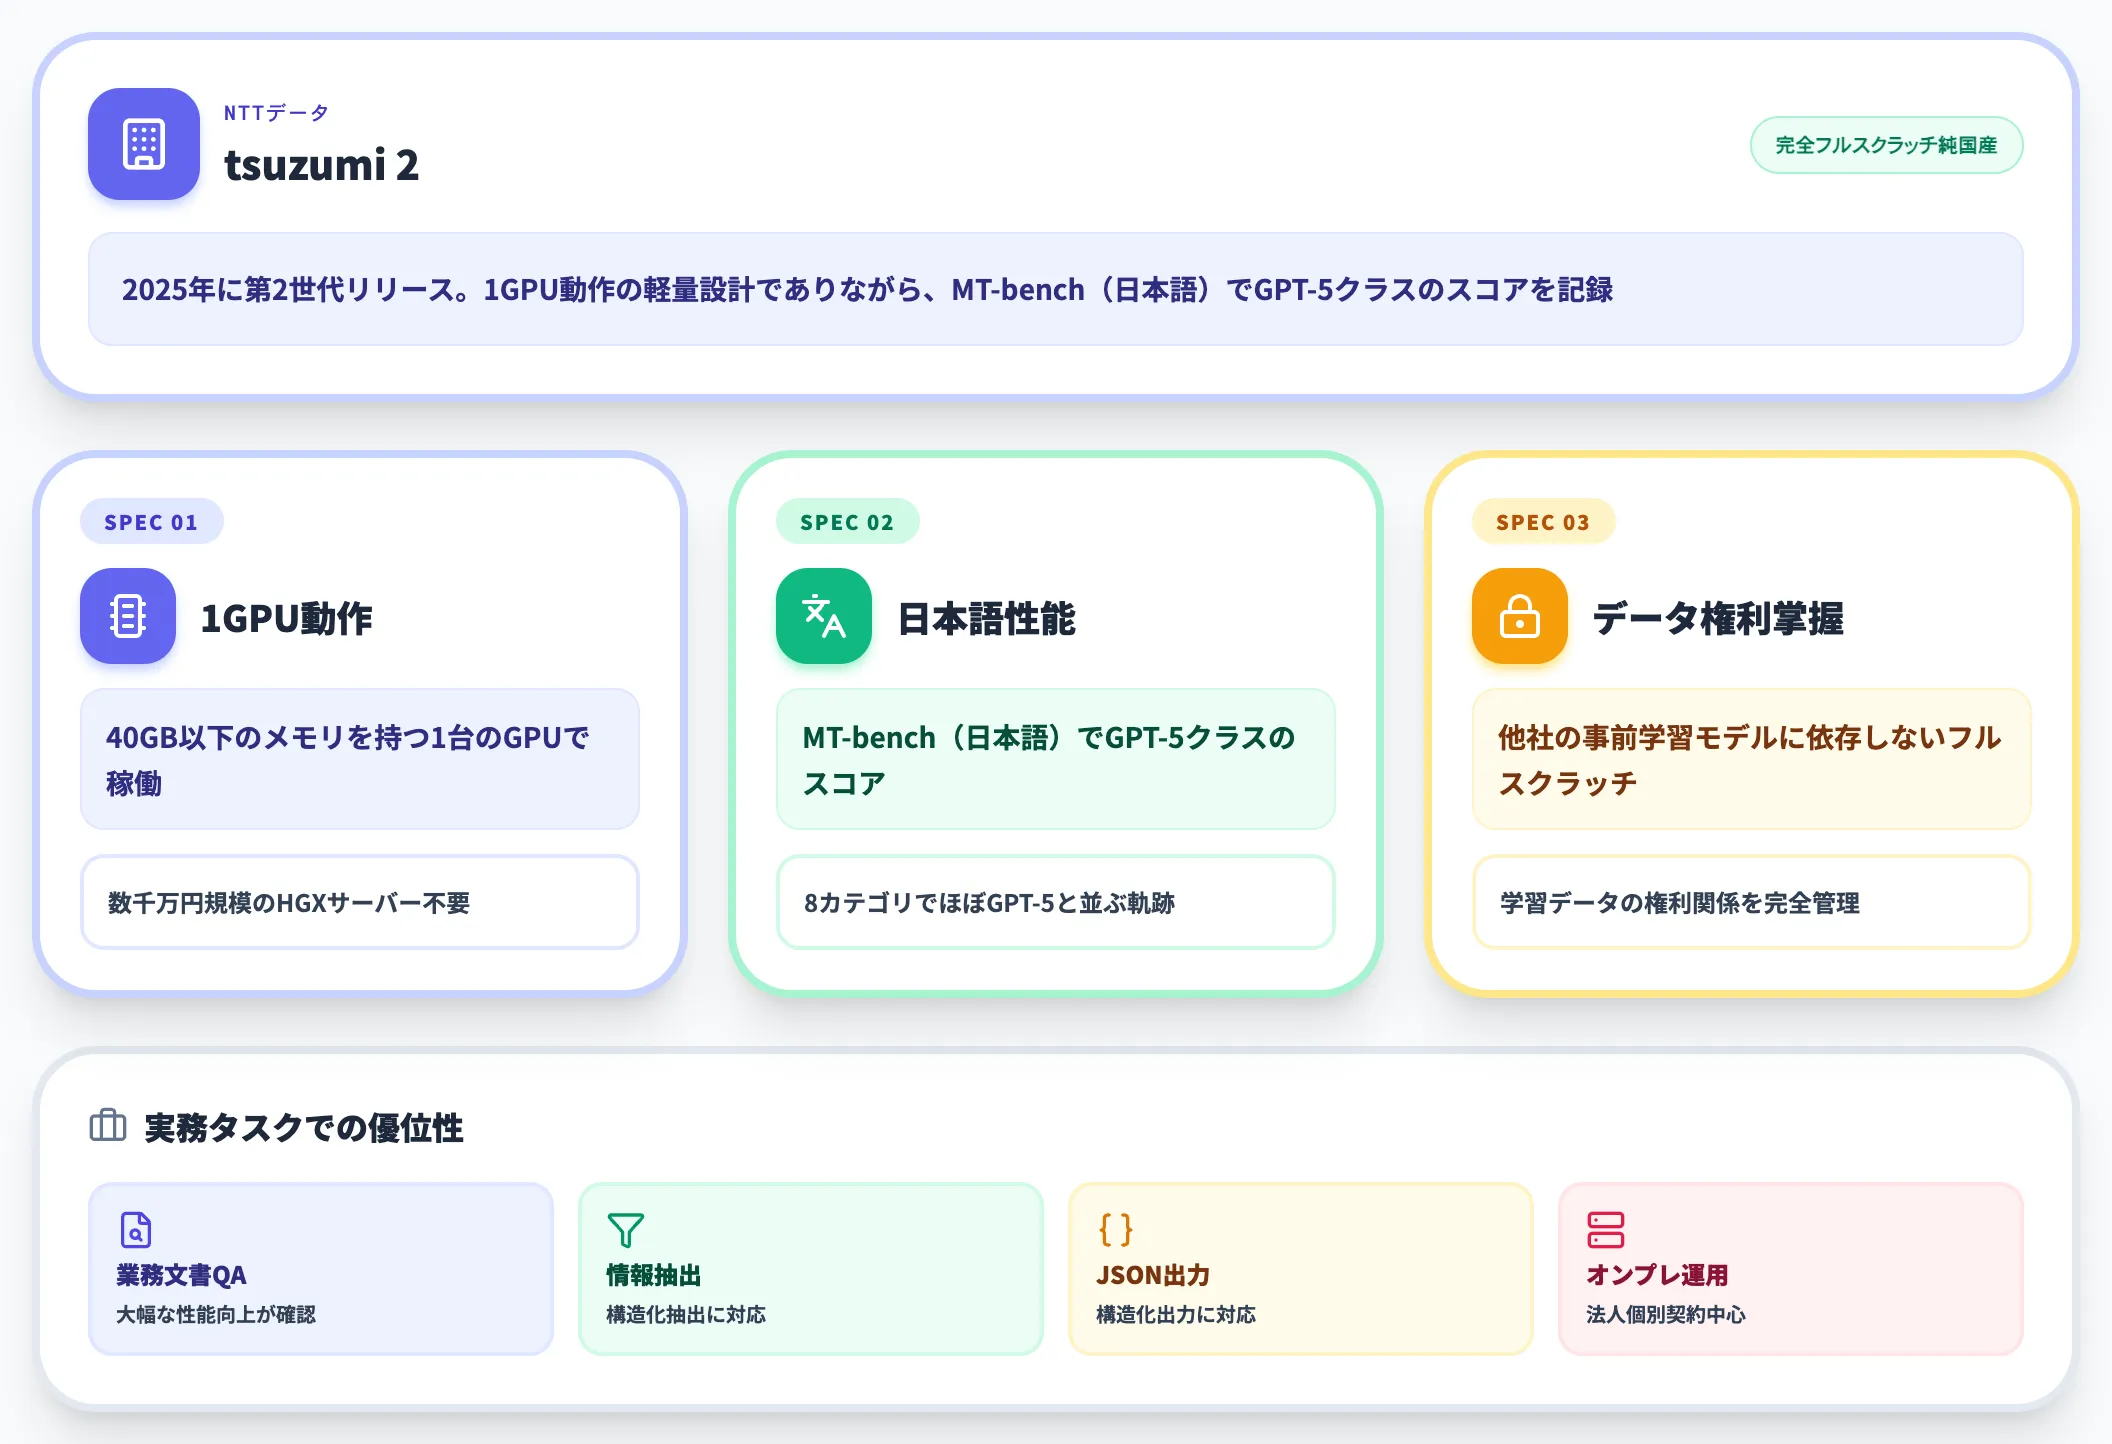Click the 大幅な性能向上が確認 subtitle
The height and width of the screenshot is (1444, 2112).
pos(216,1314)
